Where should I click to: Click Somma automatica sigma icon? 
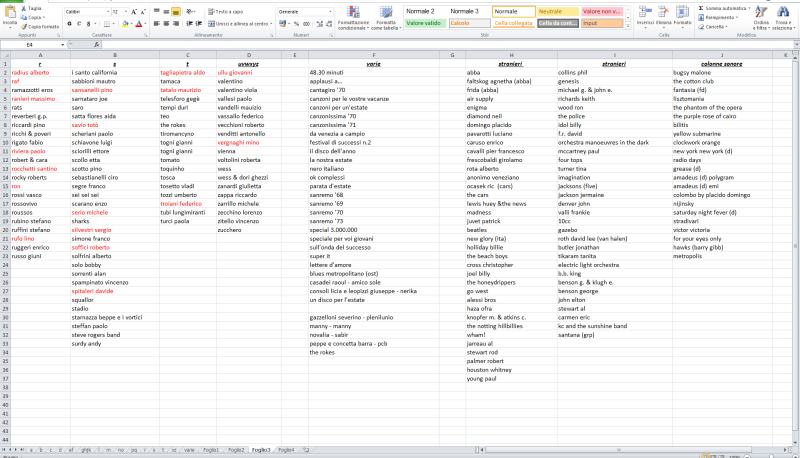click(701, 9)
